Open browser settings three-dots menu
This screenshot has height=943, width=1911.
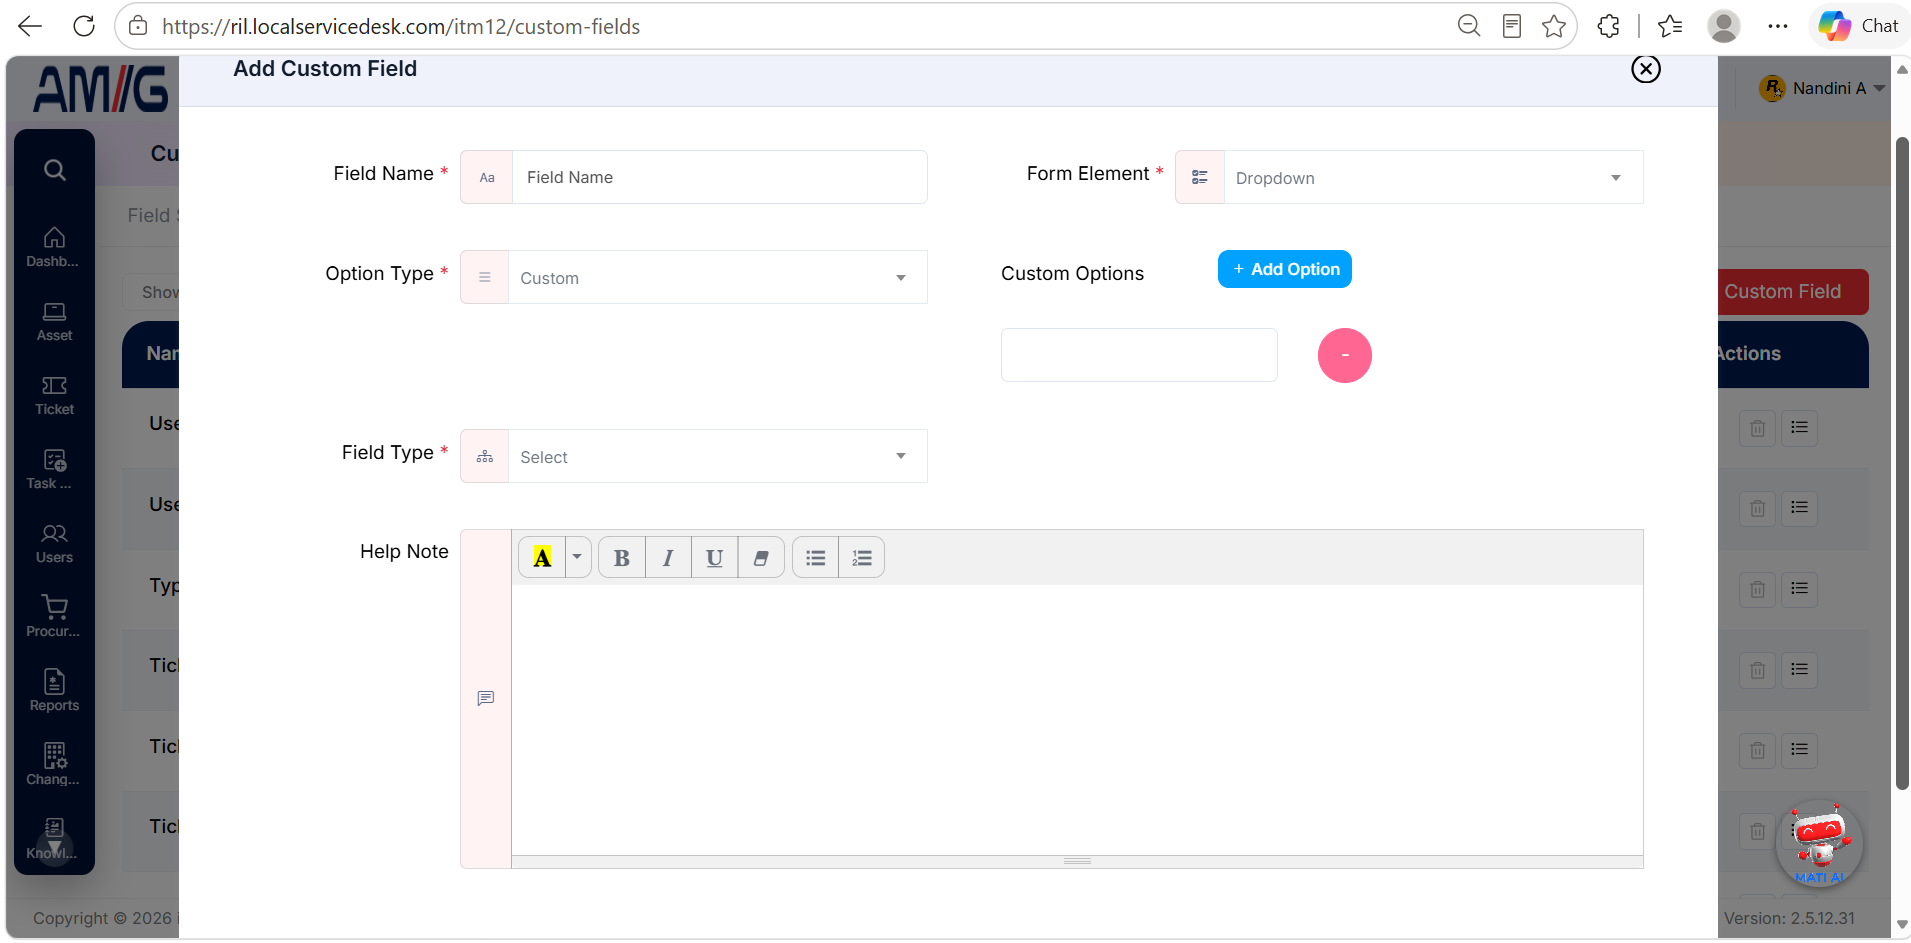click(1777, 26)
